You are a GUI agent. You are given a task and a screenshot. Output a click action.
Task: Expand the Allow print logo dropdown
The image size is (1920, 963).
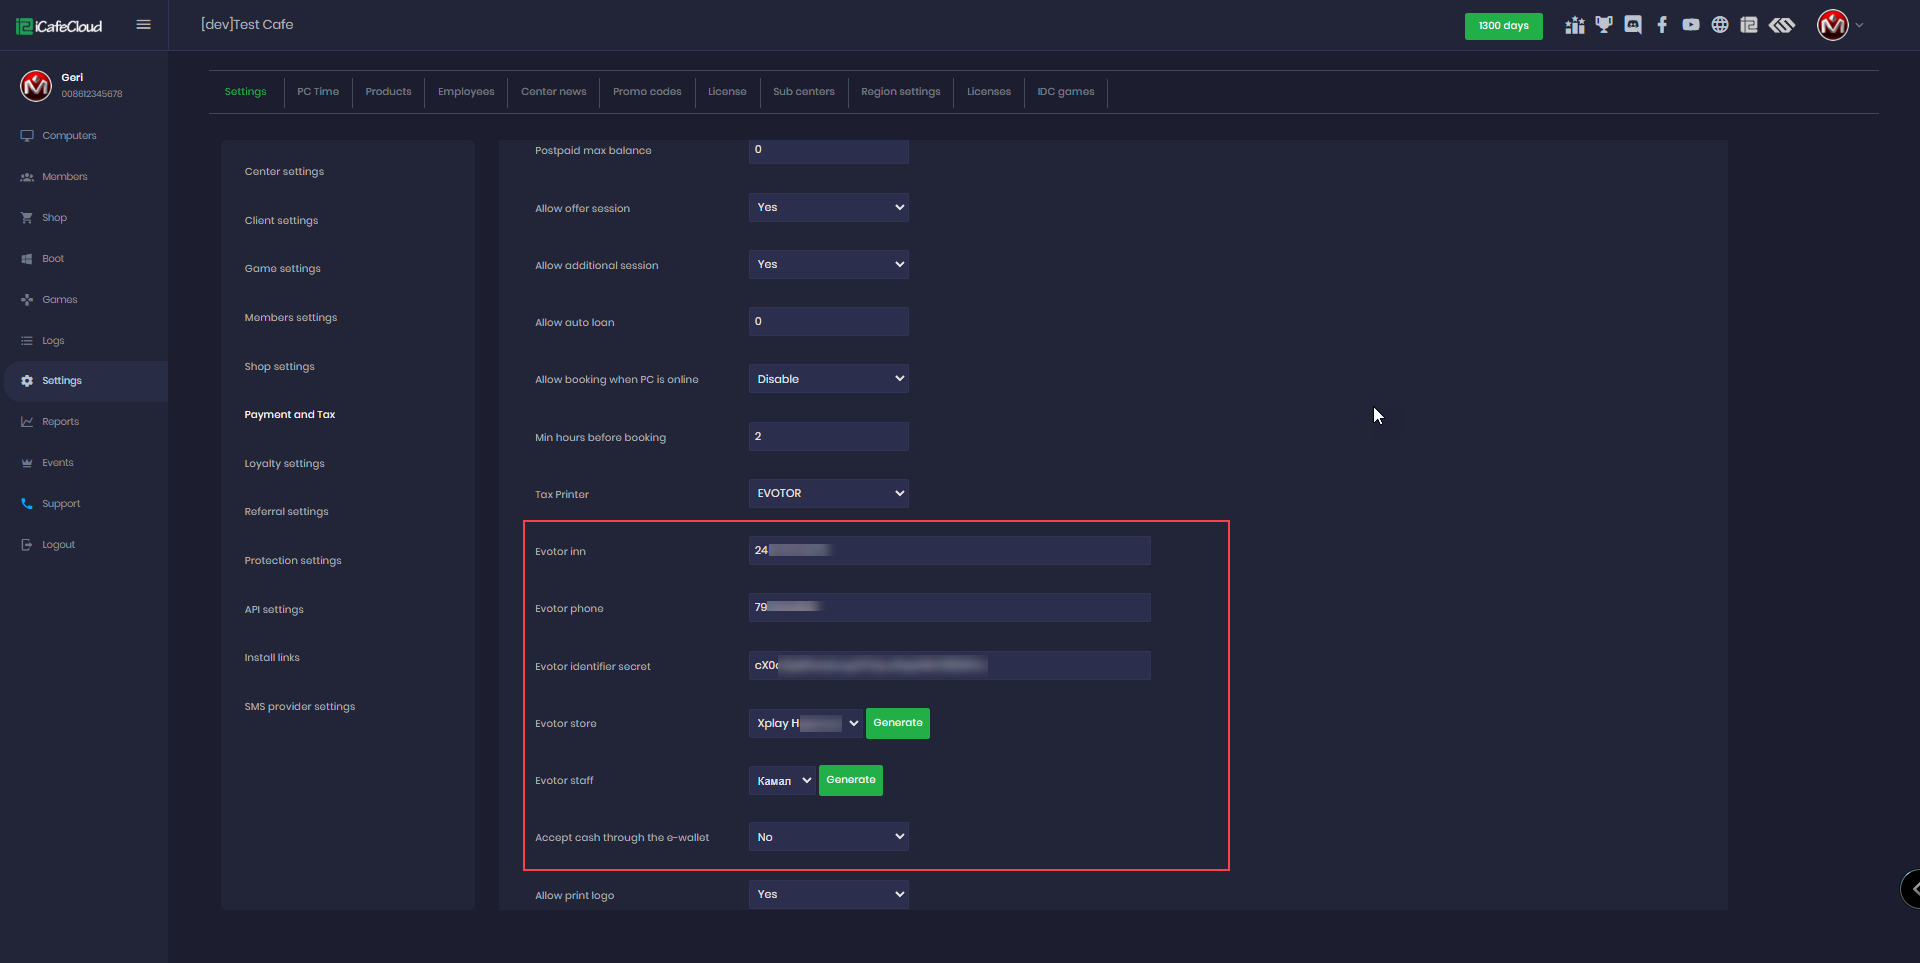[x=828, y=894]
